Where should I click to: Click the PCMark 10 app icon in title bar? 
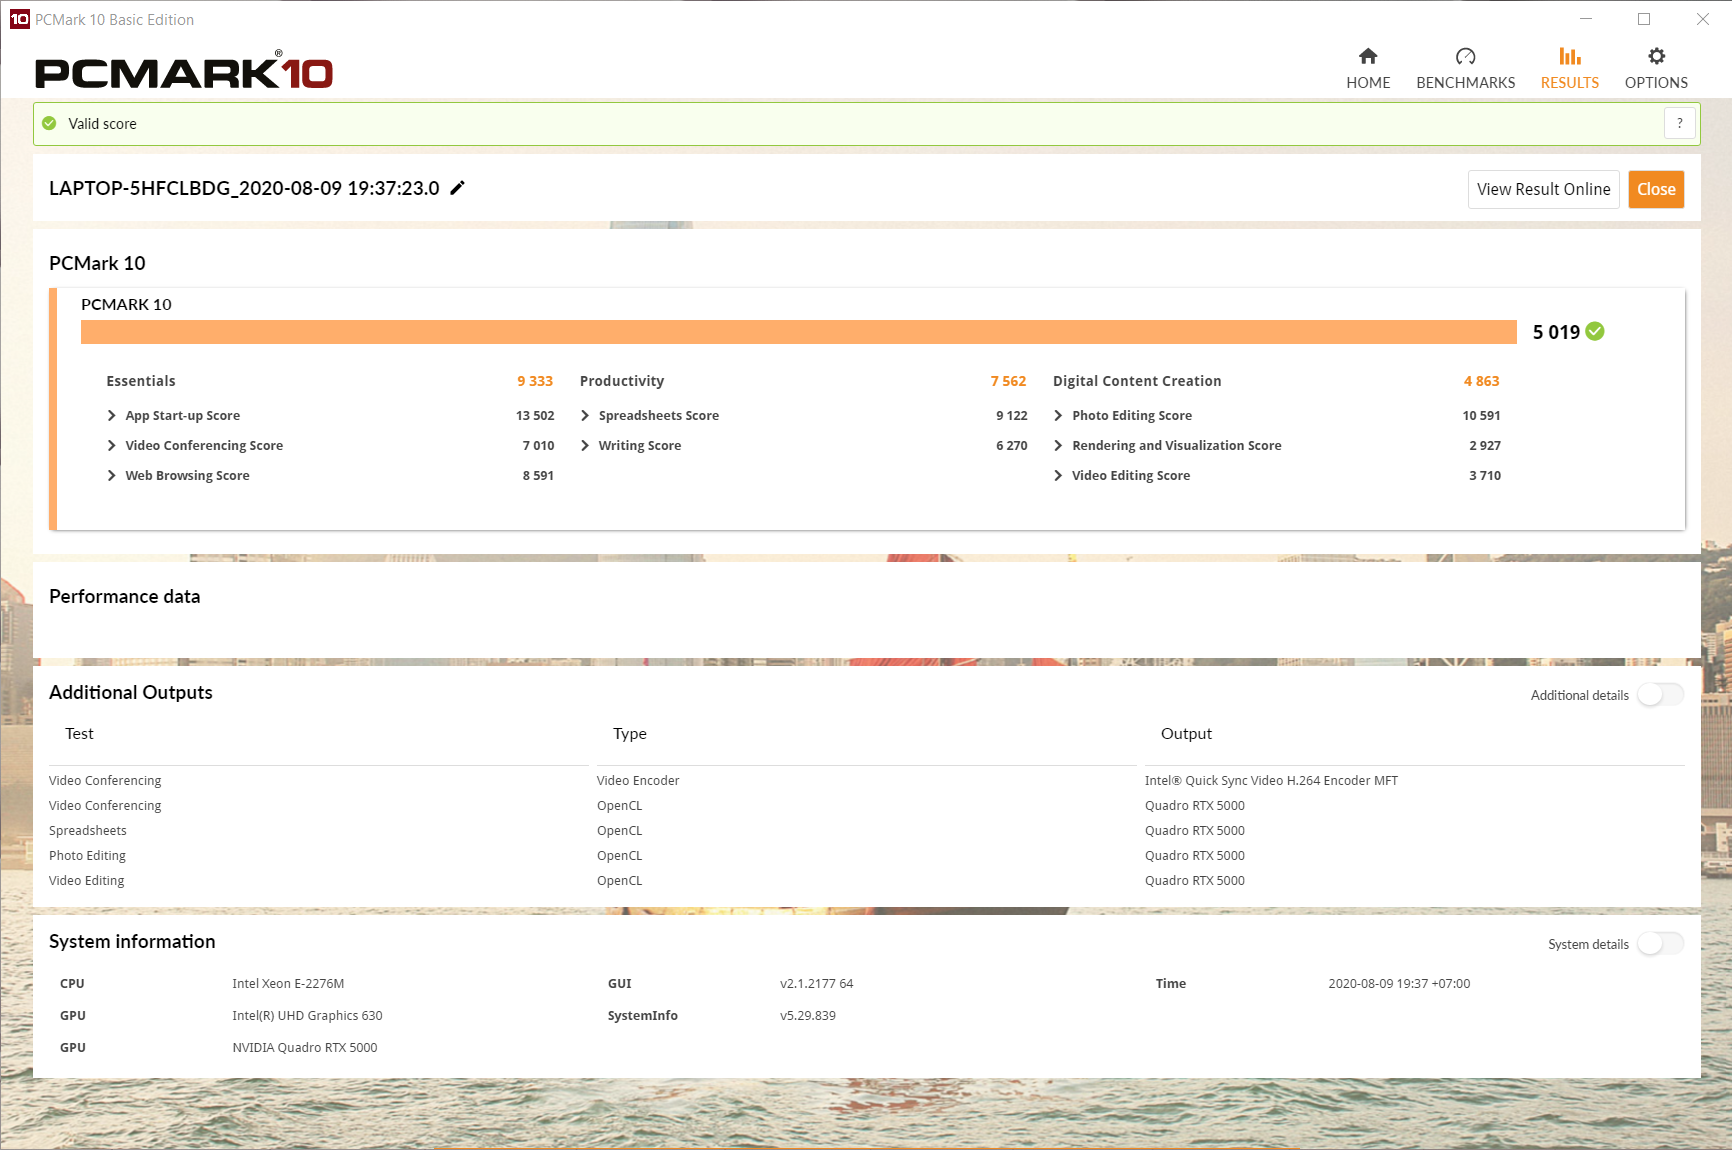pyautogui.click(x=19, y=19)
